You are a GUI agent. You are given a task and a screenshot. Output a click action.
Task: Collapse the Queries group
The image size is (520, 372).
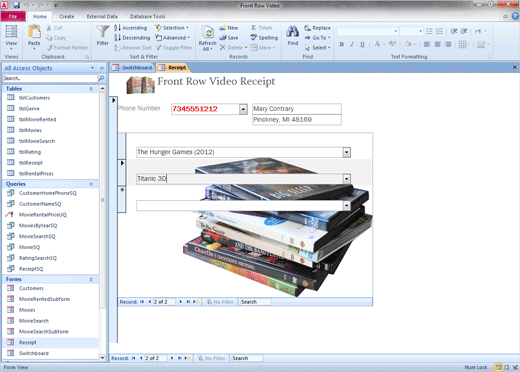pyautogui.click(x=91, y=184)
